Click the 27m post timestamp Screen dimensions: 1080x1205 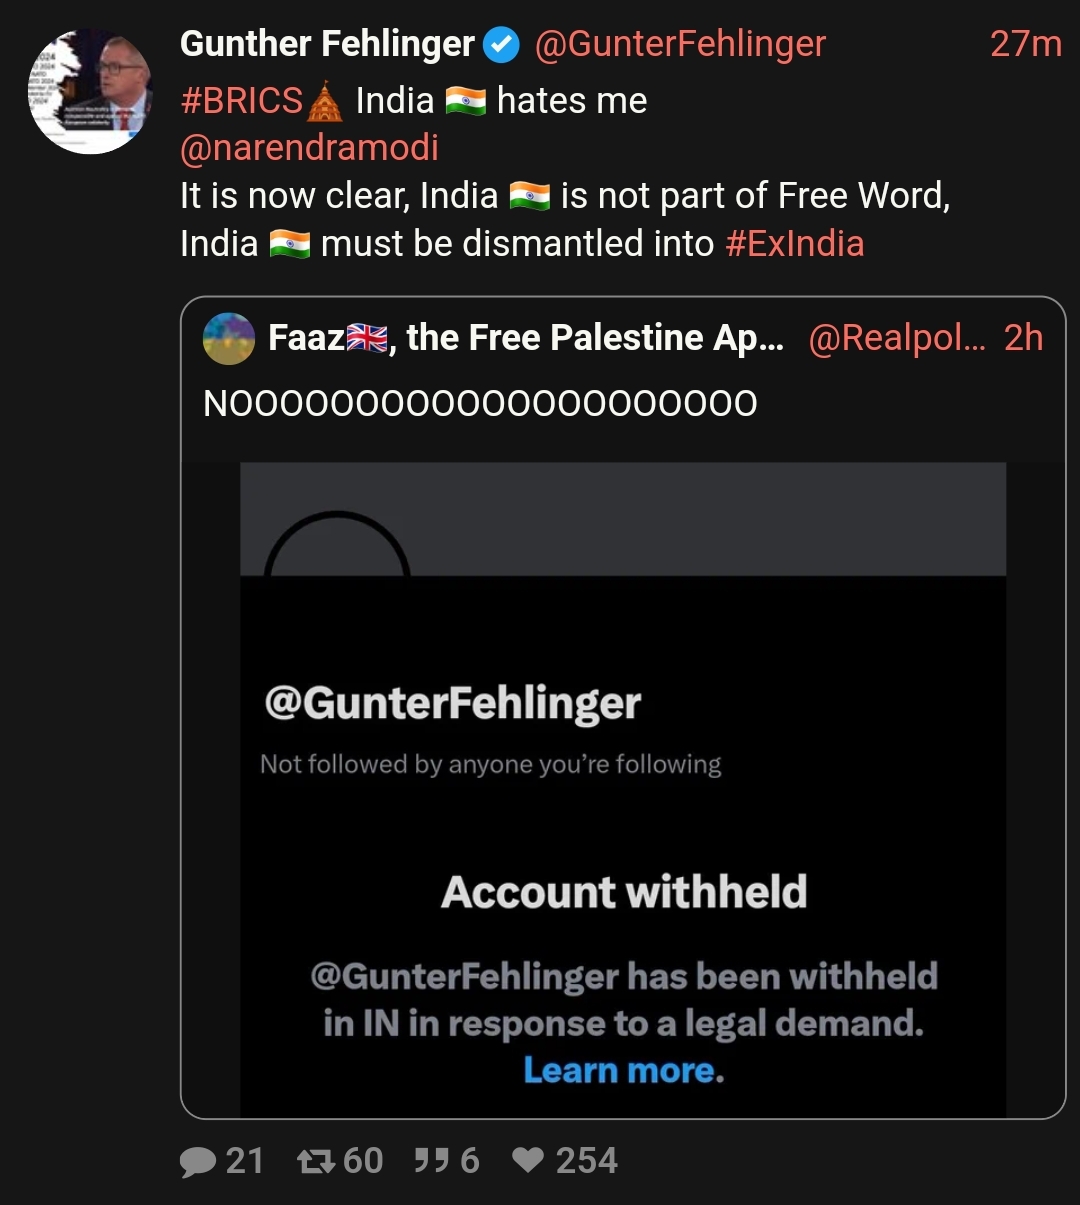[x=1025, y=44]
